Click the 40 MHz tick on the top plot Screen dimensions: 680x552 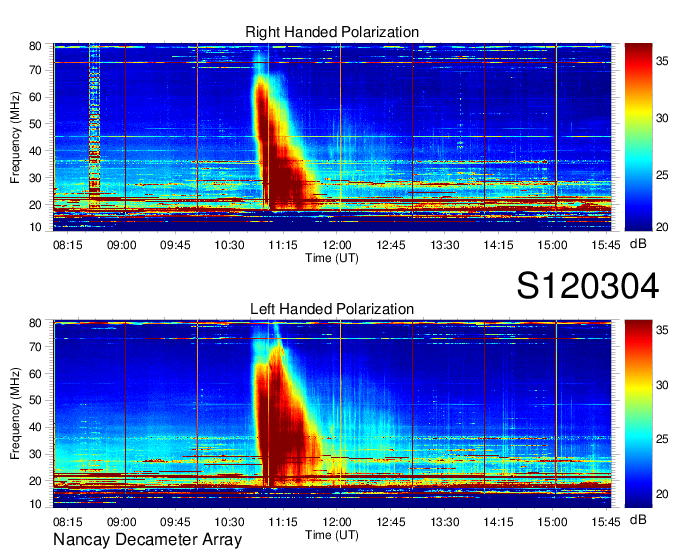pos(35,150)
